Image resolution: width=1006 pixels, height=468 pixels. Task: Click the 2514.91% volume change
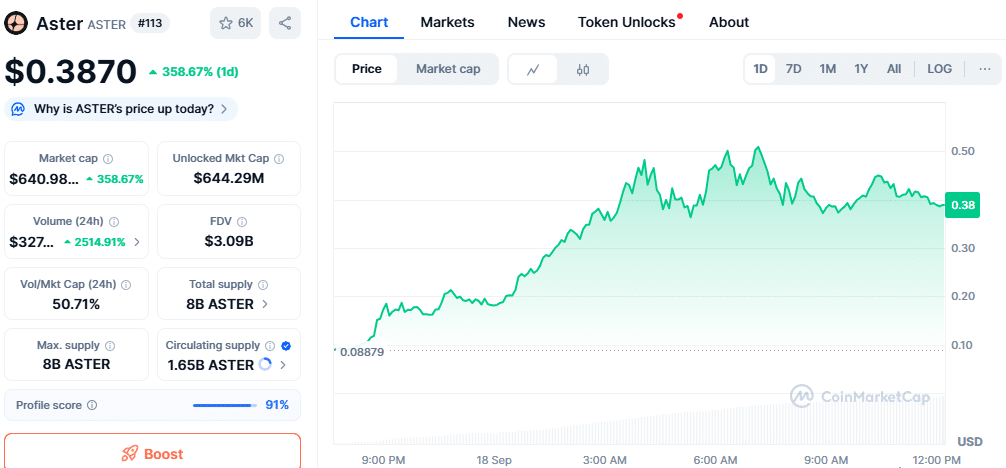click(101, 242)
